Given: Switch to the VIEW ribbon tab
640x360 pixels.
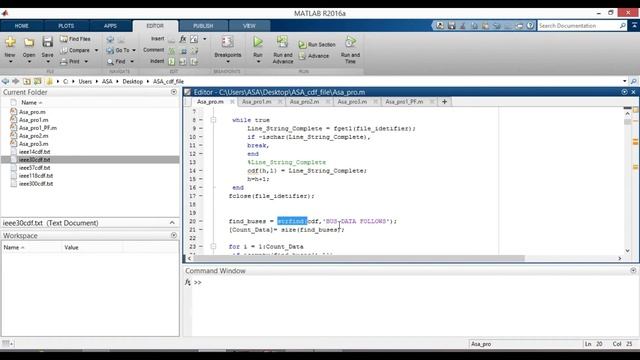Looking at the screenshot, I should (249, 26).
